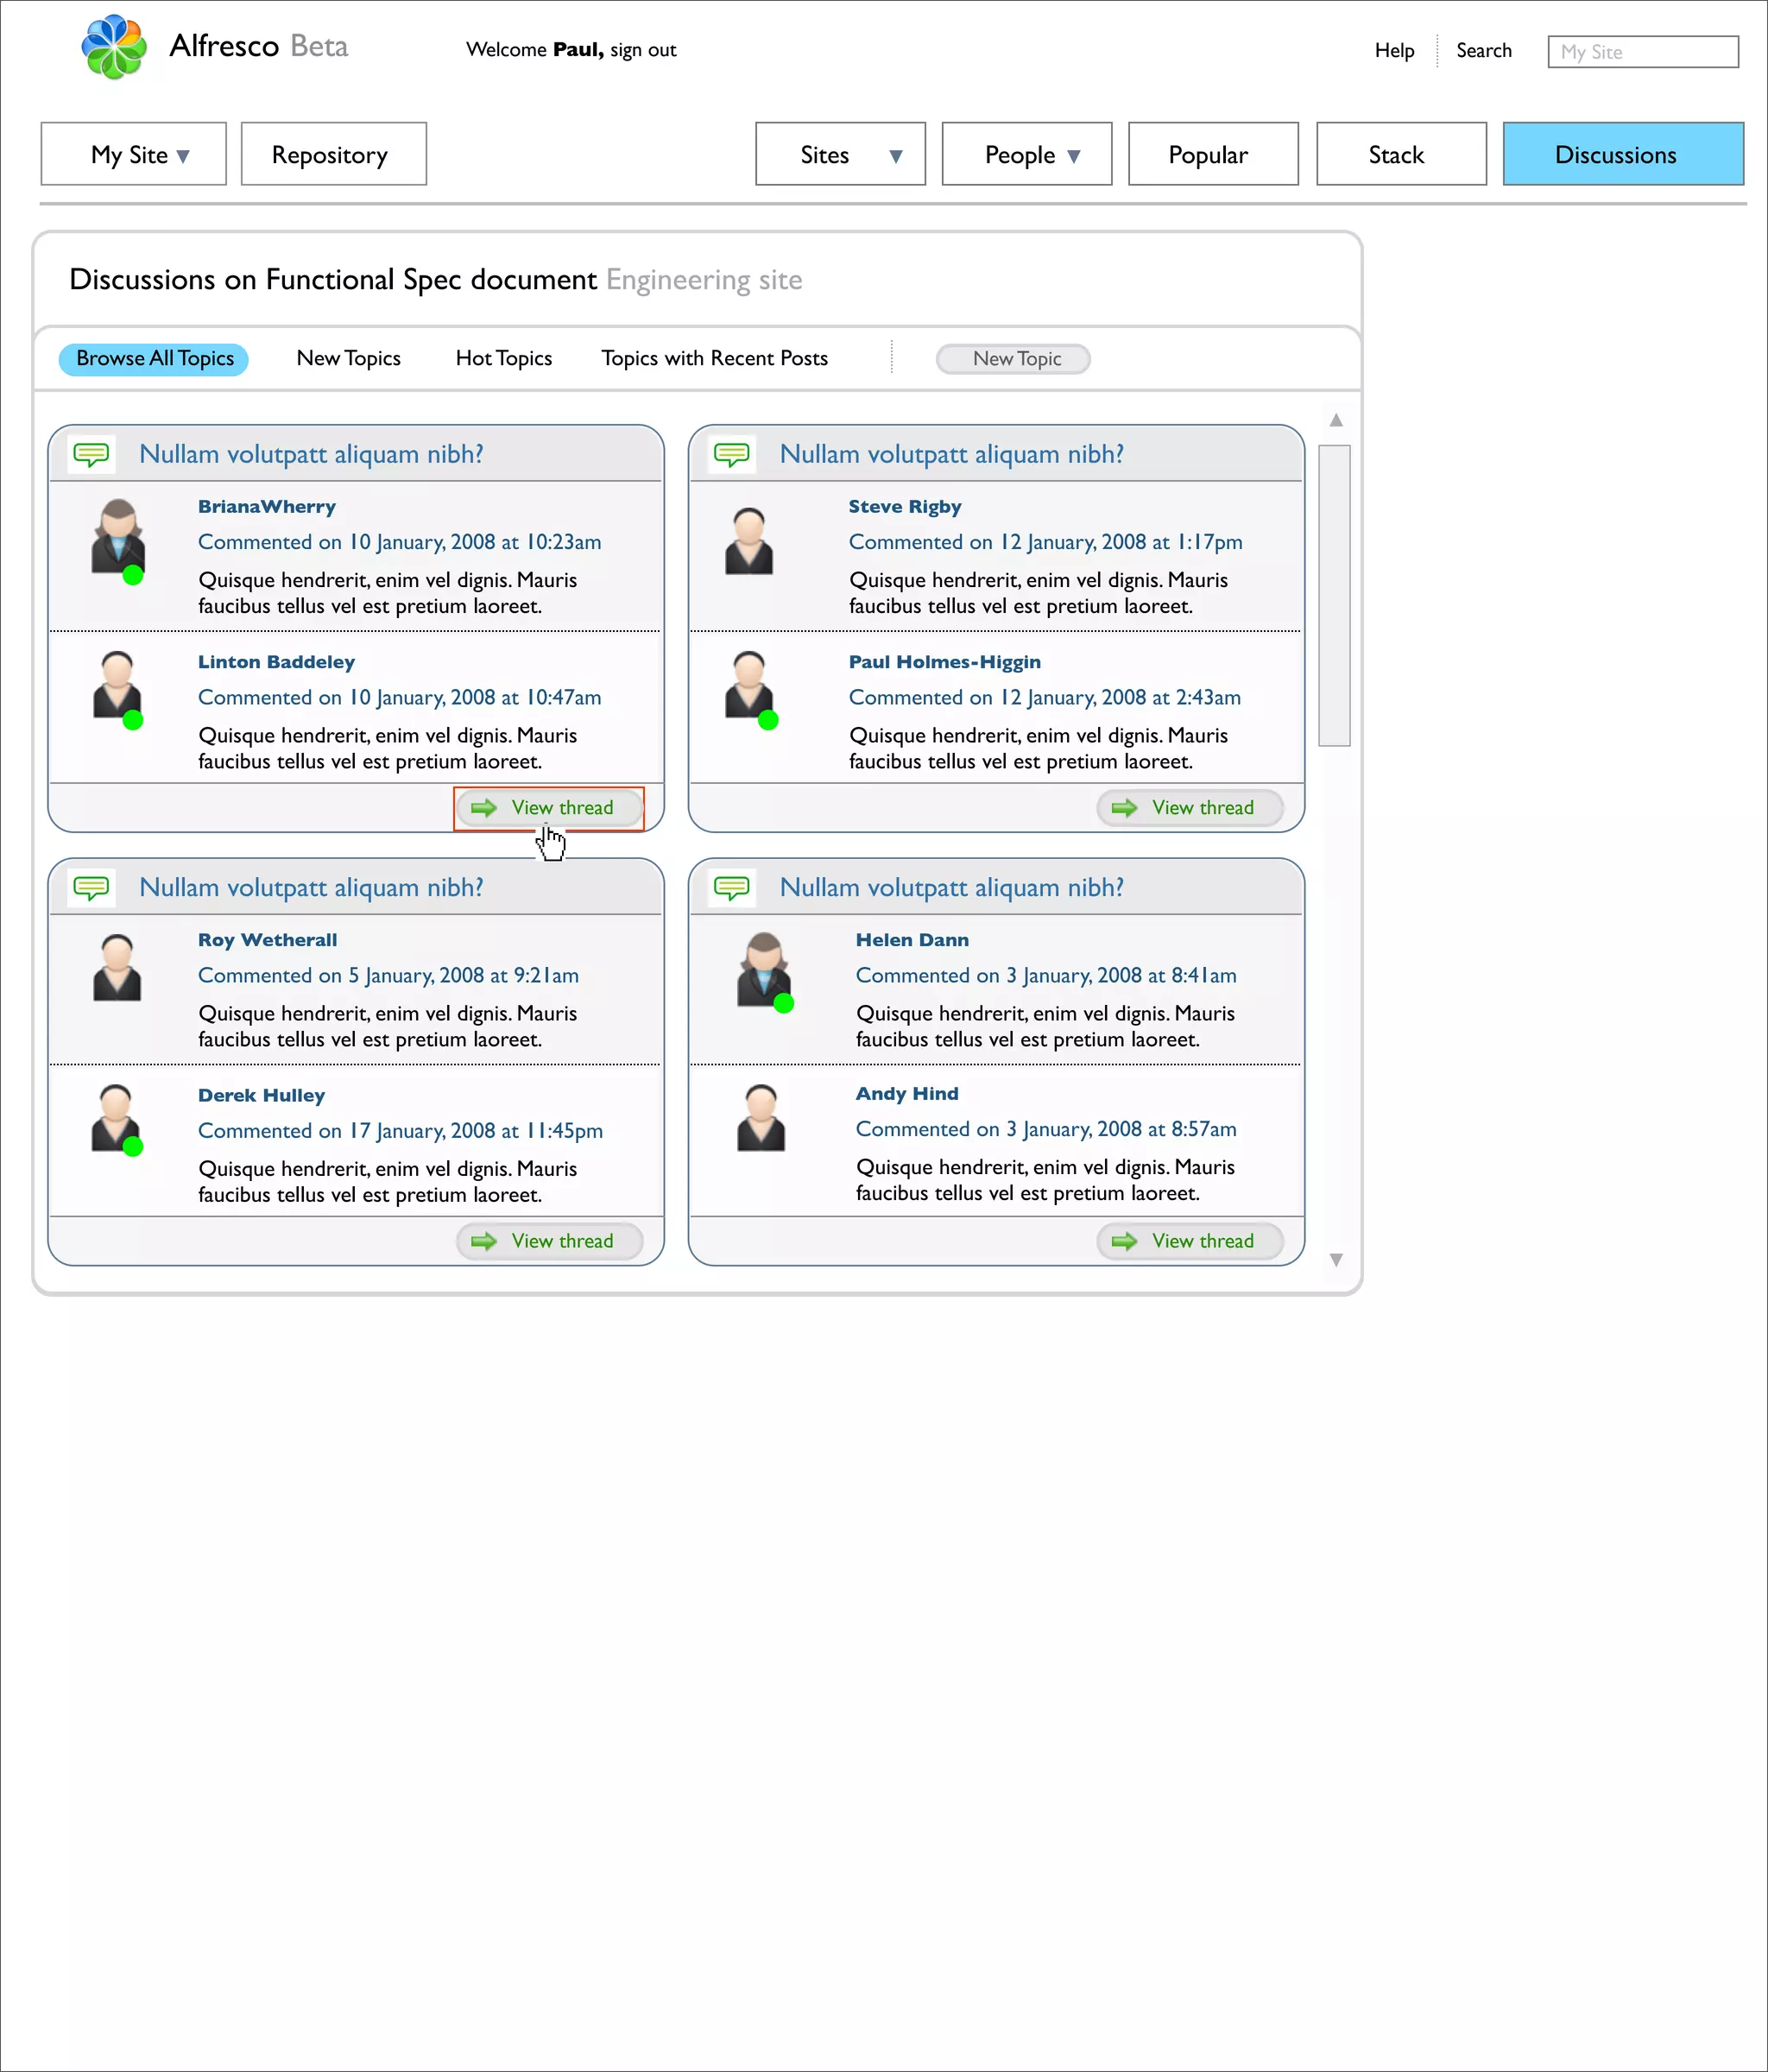The width and height of the screenshot is (1768, 2072).
Task: Click Roy Wetherall's avatar picture
Action: click(x=117, y=967)
